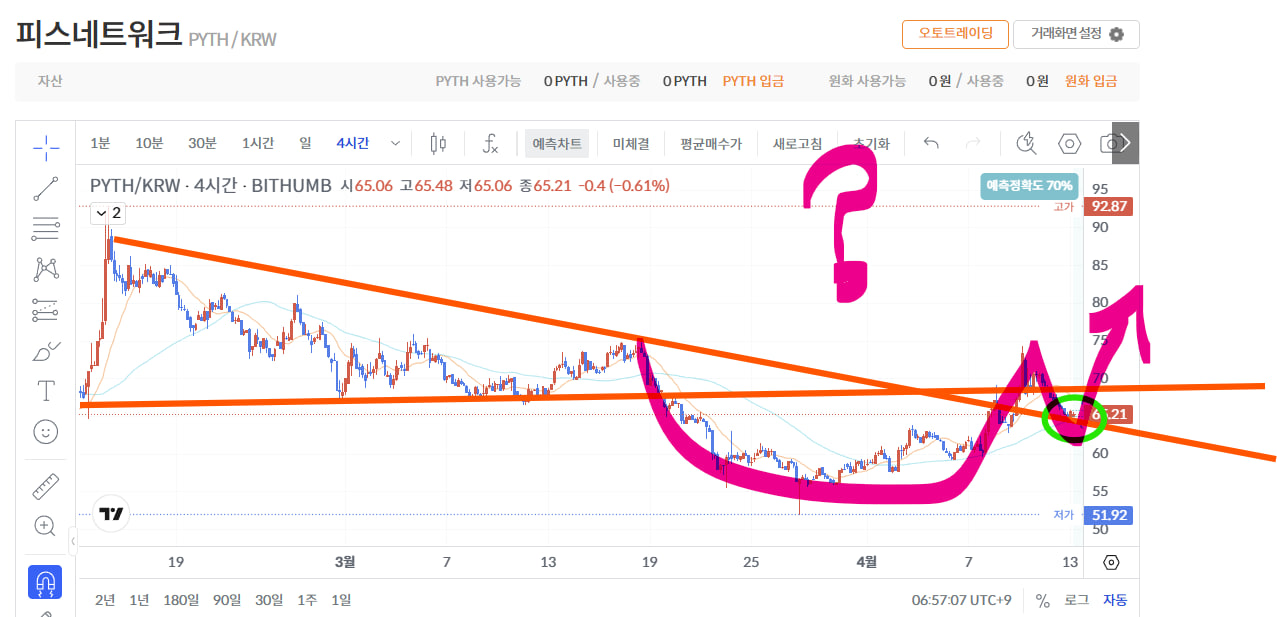Open the candlestick chart style selector
1277x617 pixels.
[x=437, y=144]
